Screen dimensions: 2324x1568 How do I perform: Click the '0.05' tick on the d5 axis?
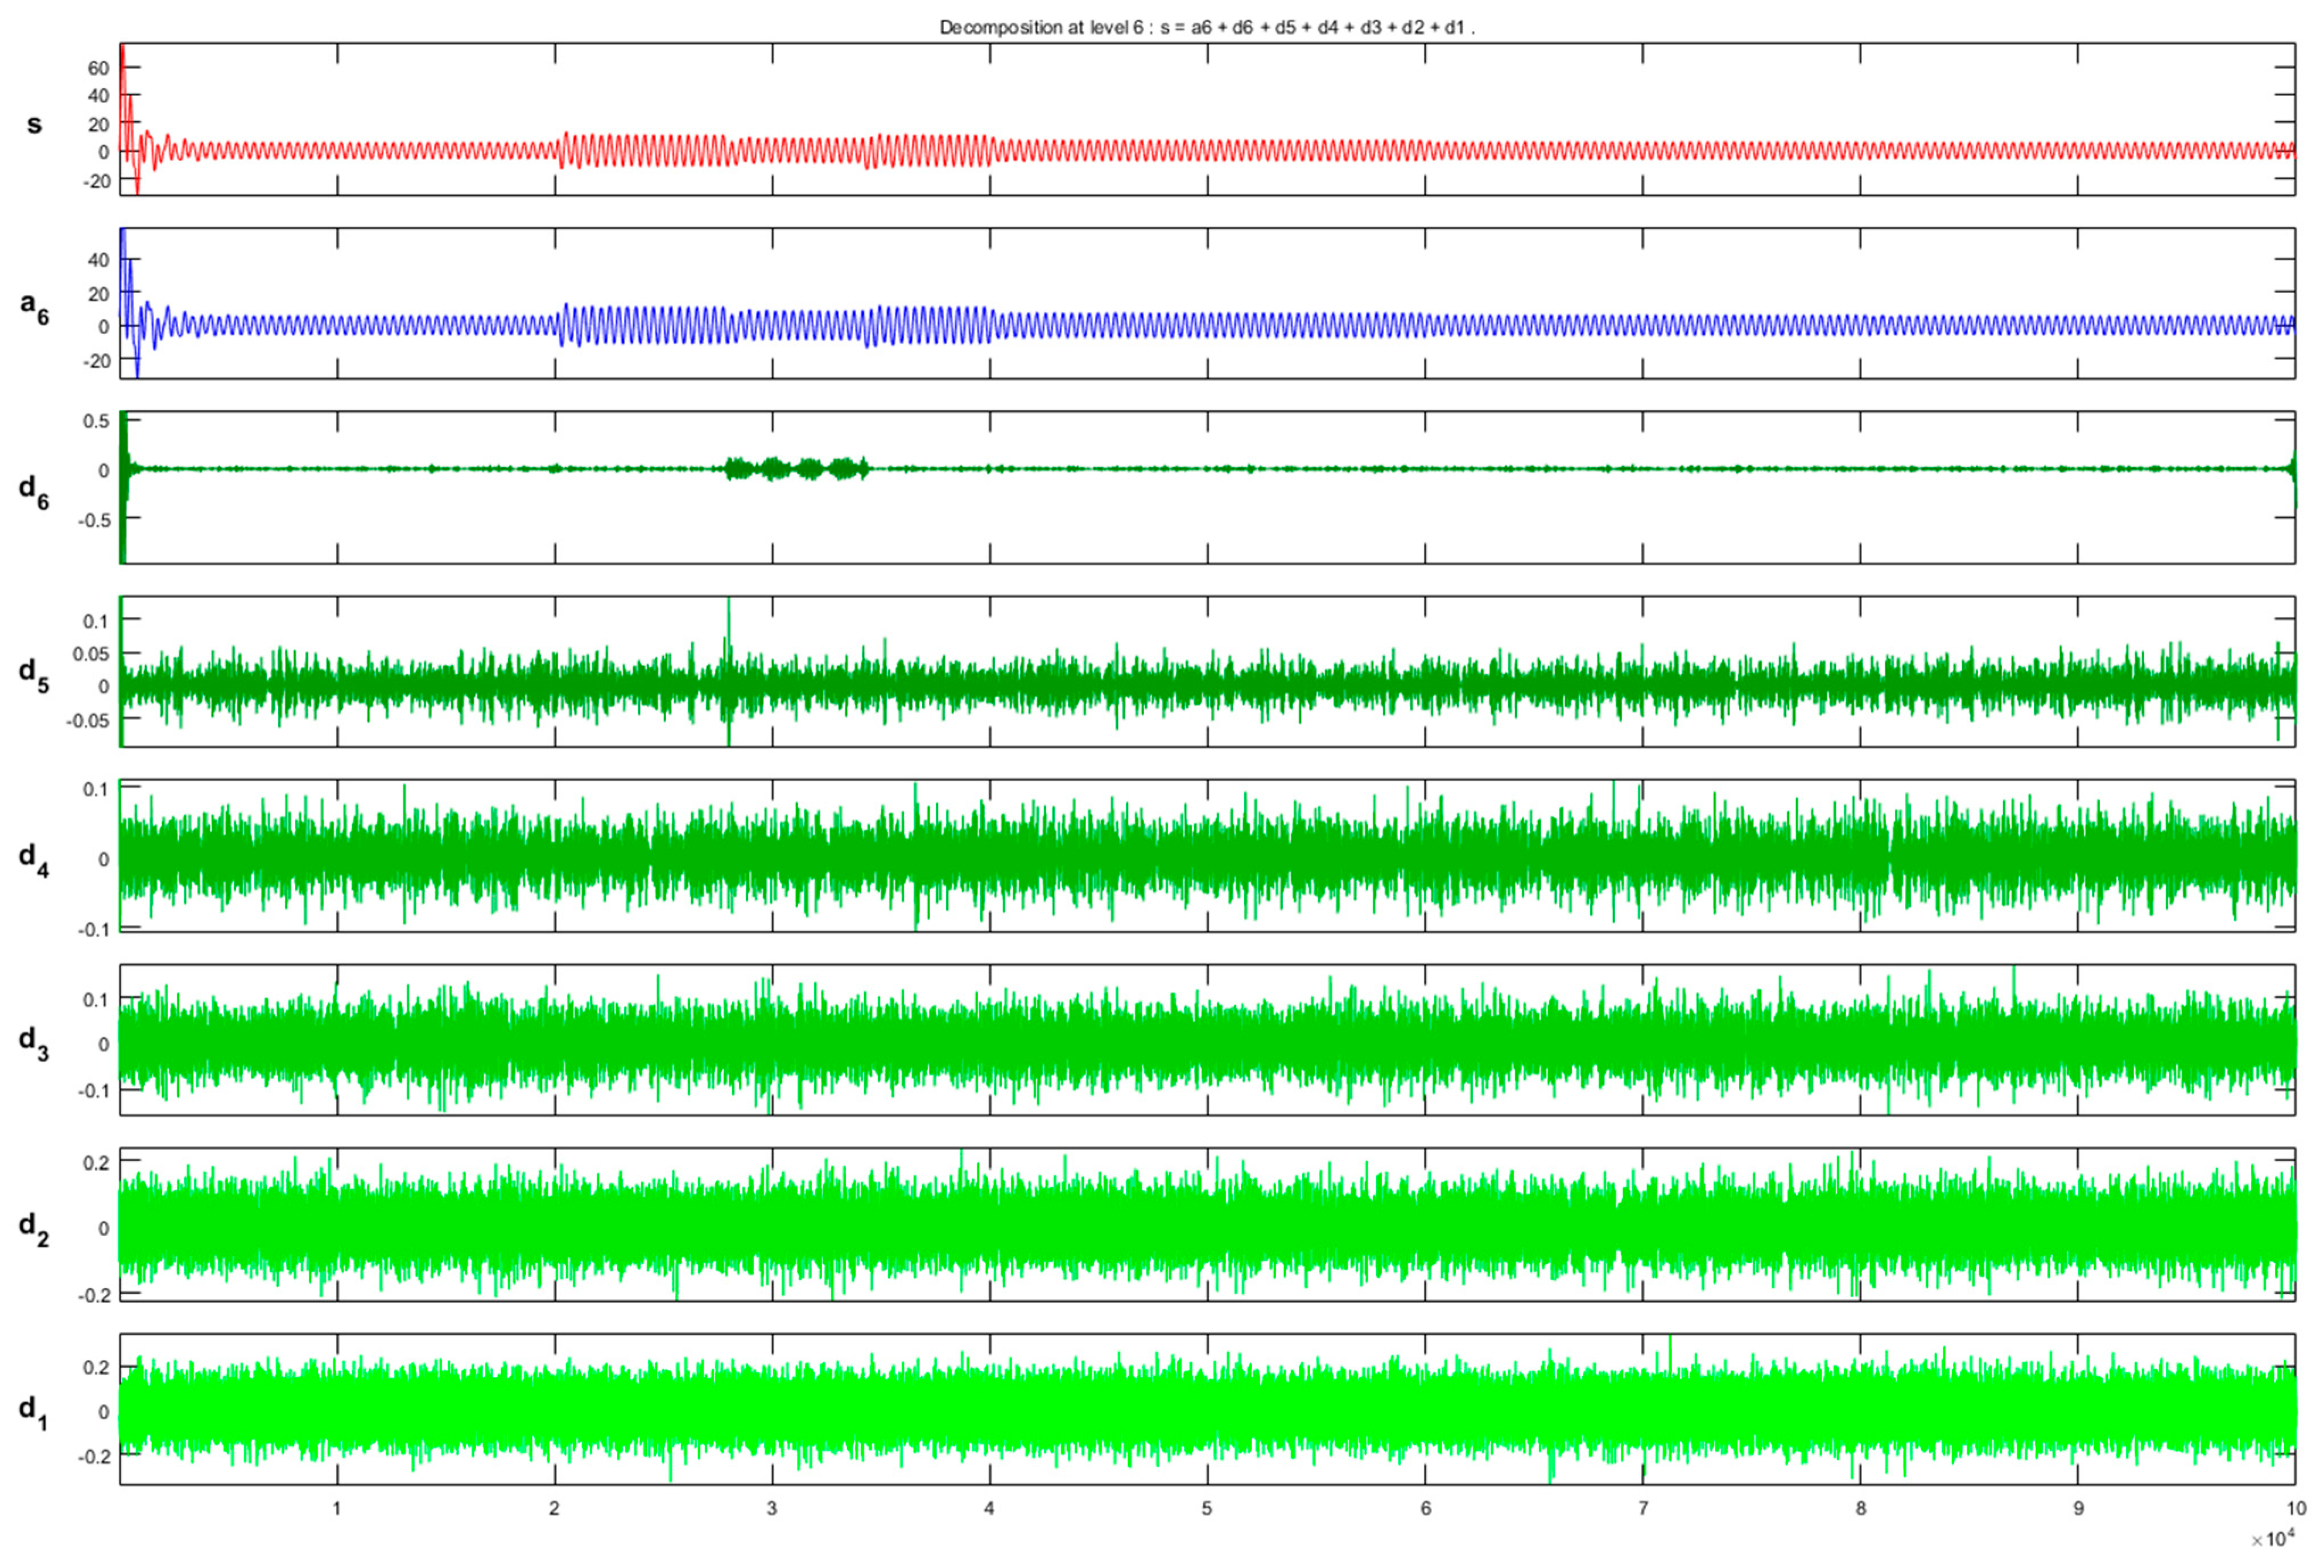[91, 654]
